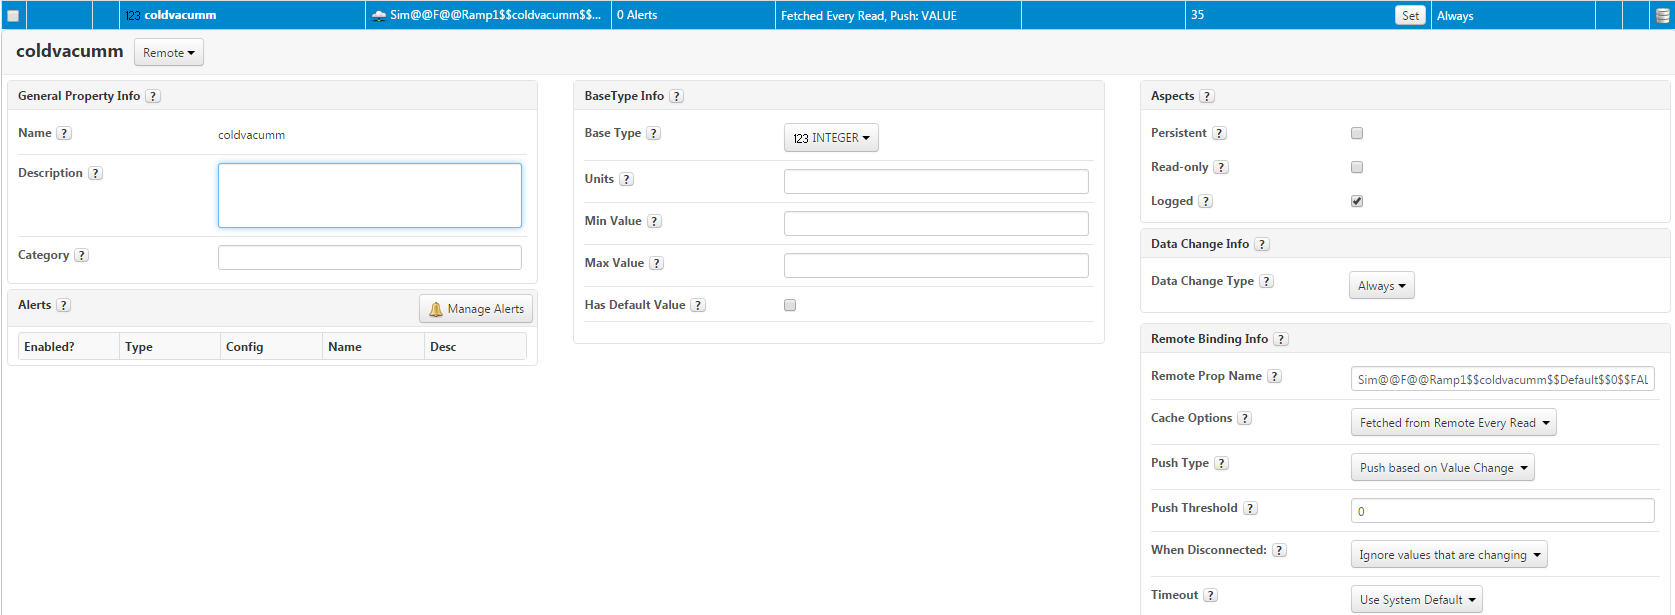Enable the Persistent checkbox
The height and width of the screenshot is (615, 1675).
[x=1357, y=133]
